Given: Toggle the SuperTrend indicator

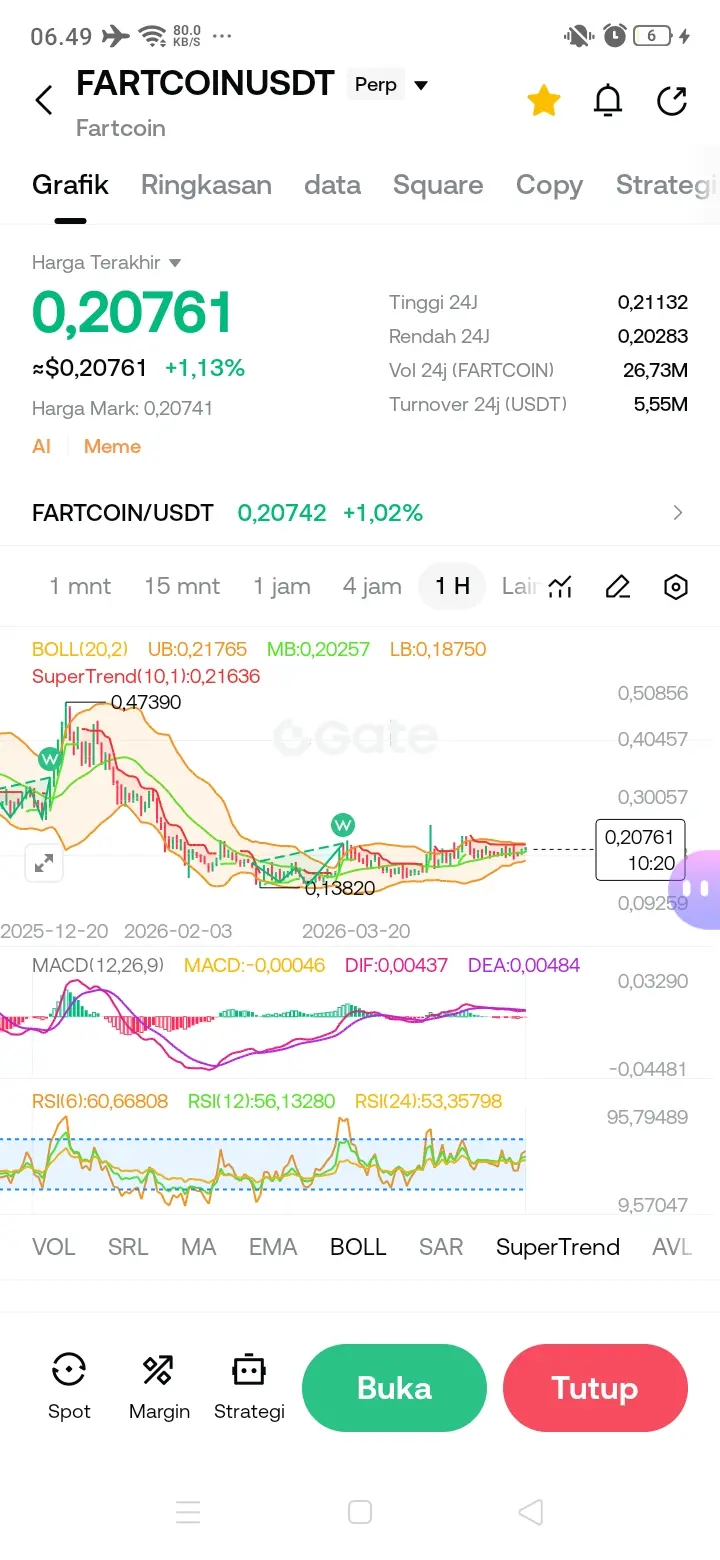Looking at the screenshot, I should pos(558,1247).
